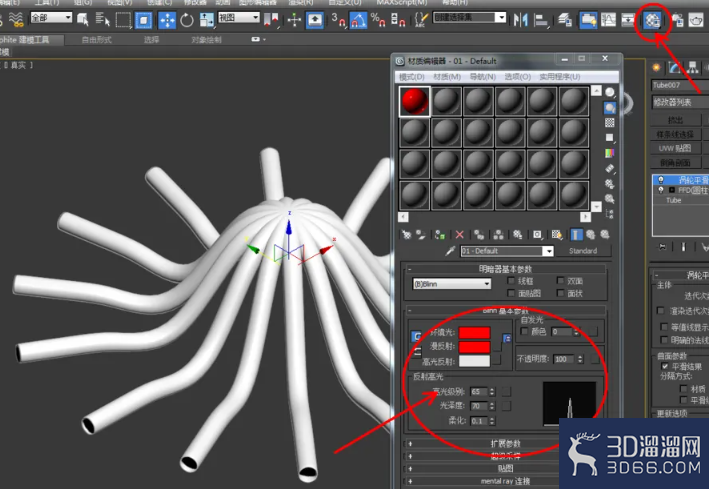Click the Mirror tool icon
Image resolution: width=709 pixels, height=489 pixels.
tap(521, 20)
